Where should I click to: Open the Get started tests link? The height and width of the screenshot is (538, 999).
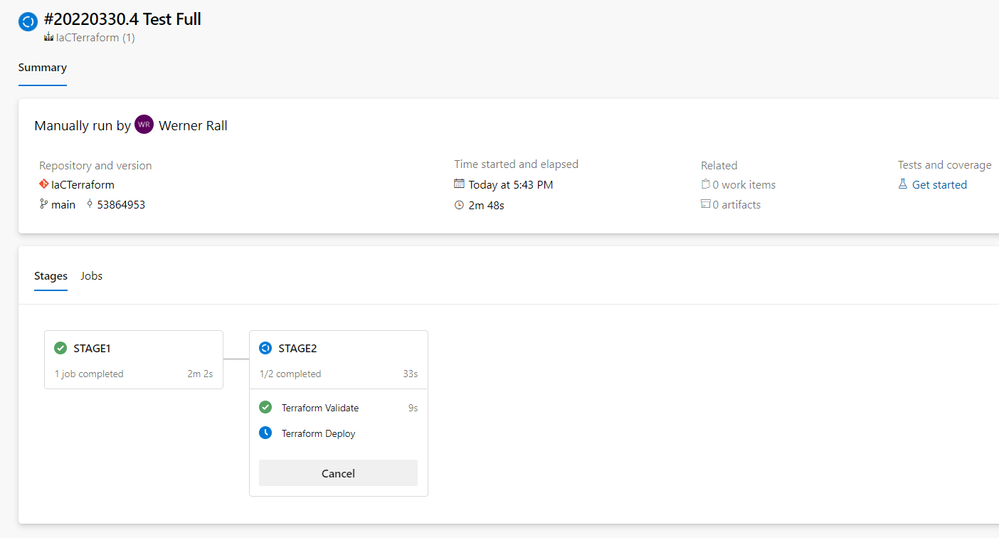(939, 185)
